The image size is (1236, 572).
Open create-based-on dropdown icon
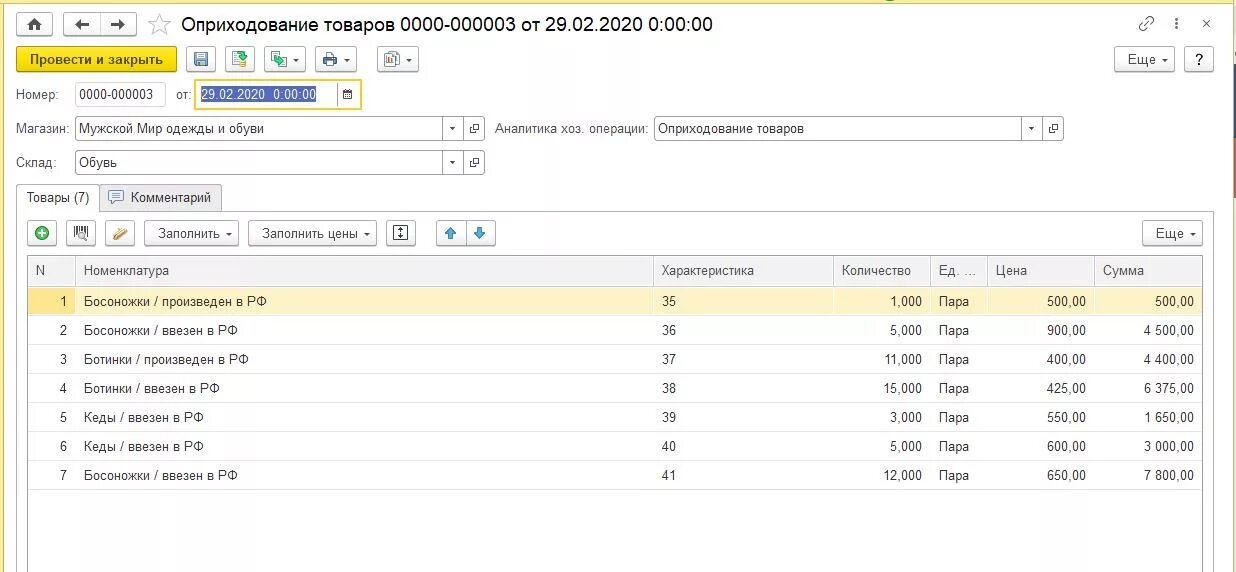pyautogui.click(x=285, y=60)
